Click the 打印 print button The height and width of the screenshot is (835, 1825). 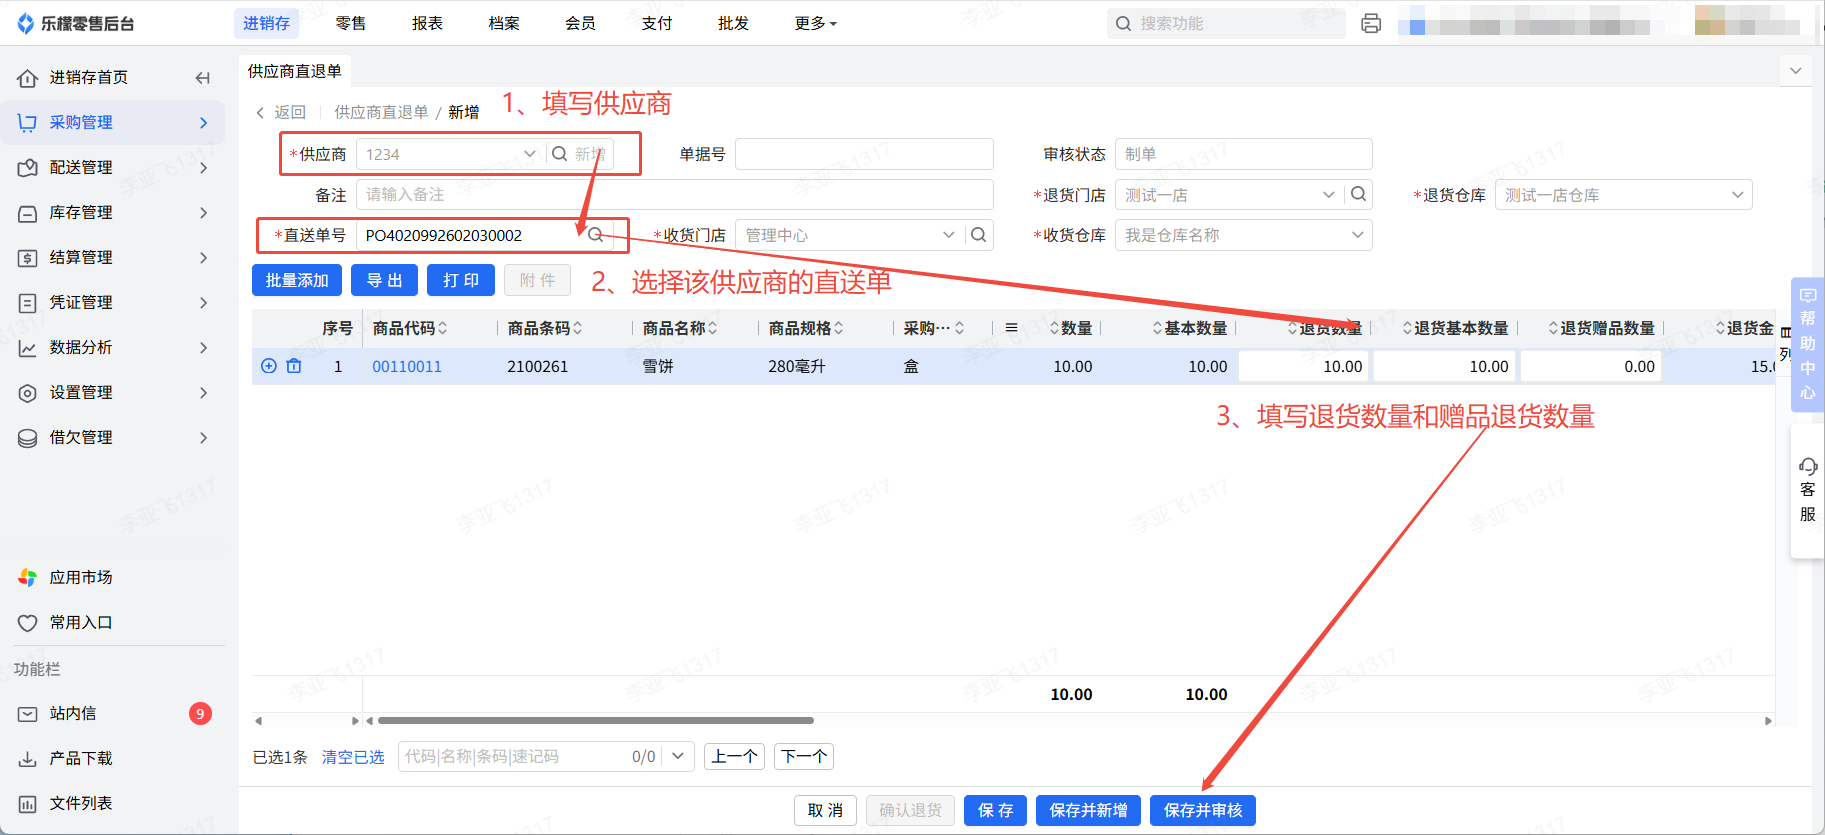tap(461, 280)
